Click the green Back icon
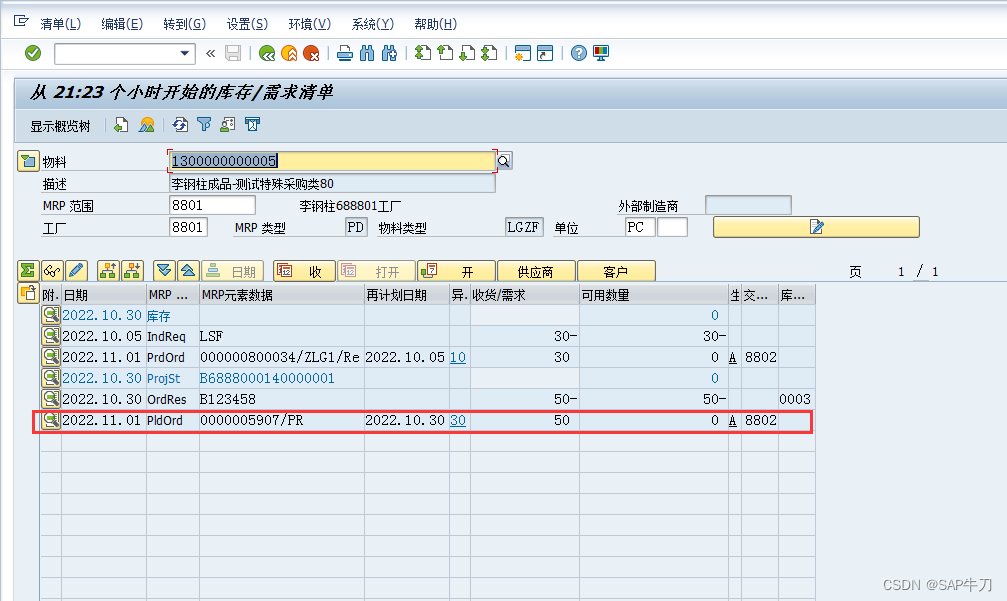The width and height of the screenshot is (1007, 601). 267,53
